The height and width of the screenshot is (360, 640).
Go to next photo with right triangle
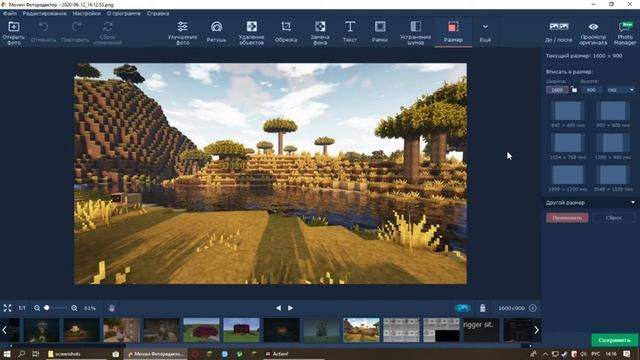point(290,308)
